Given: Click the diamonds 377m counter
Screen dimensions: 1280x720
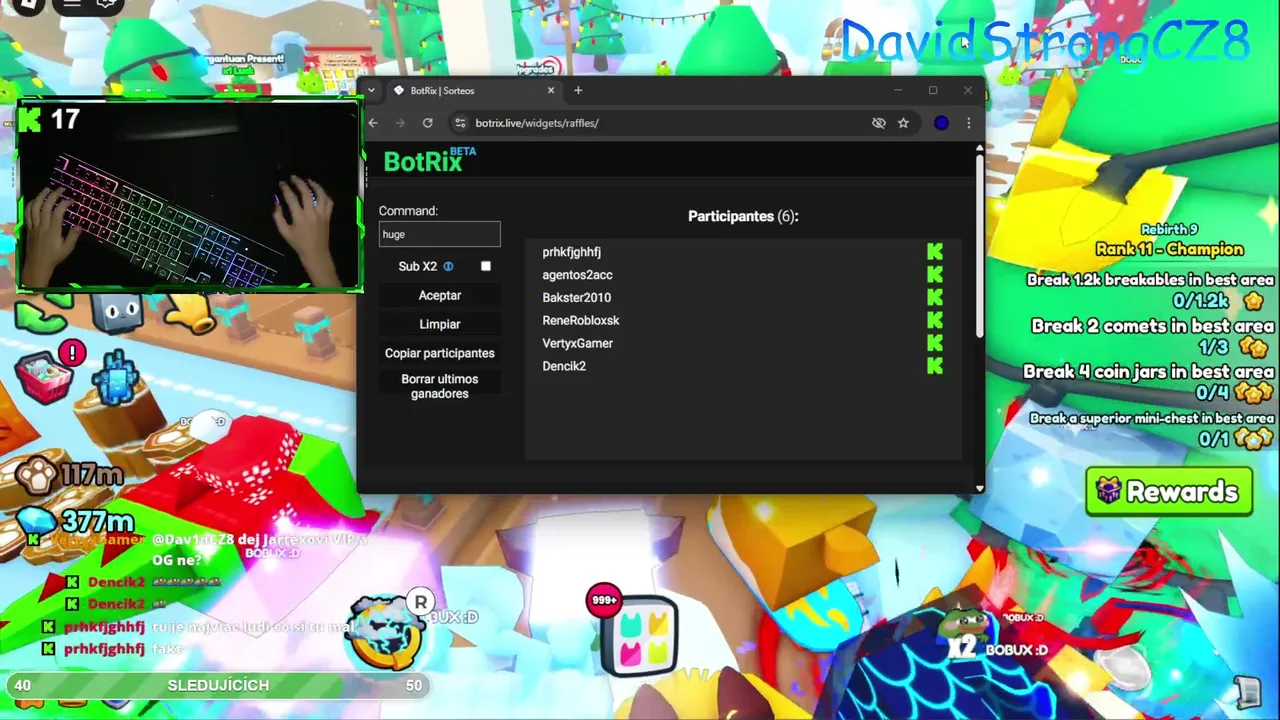Looking at the screenshot, I should pyautogui.click(x=78, y=521).
